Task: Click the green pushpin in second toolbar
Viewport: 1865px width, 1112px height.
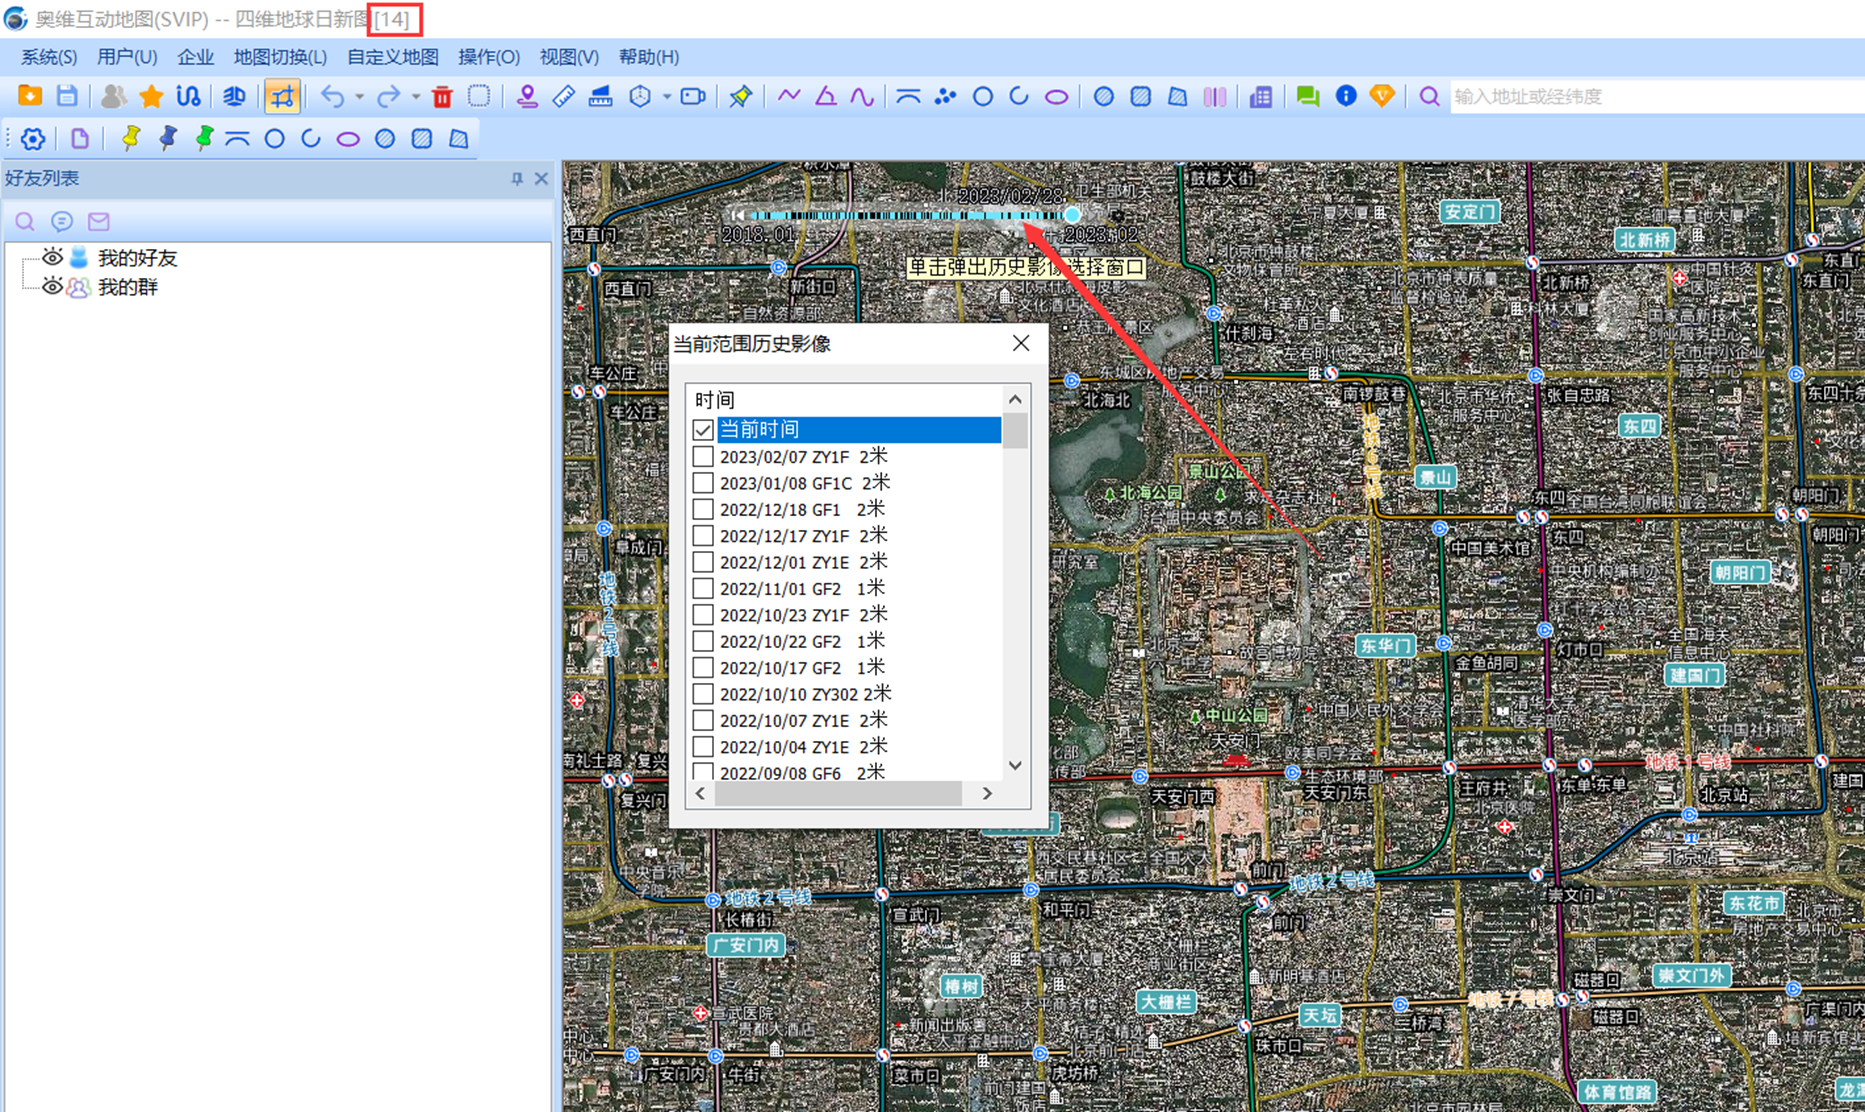Action: coord(204,139)
